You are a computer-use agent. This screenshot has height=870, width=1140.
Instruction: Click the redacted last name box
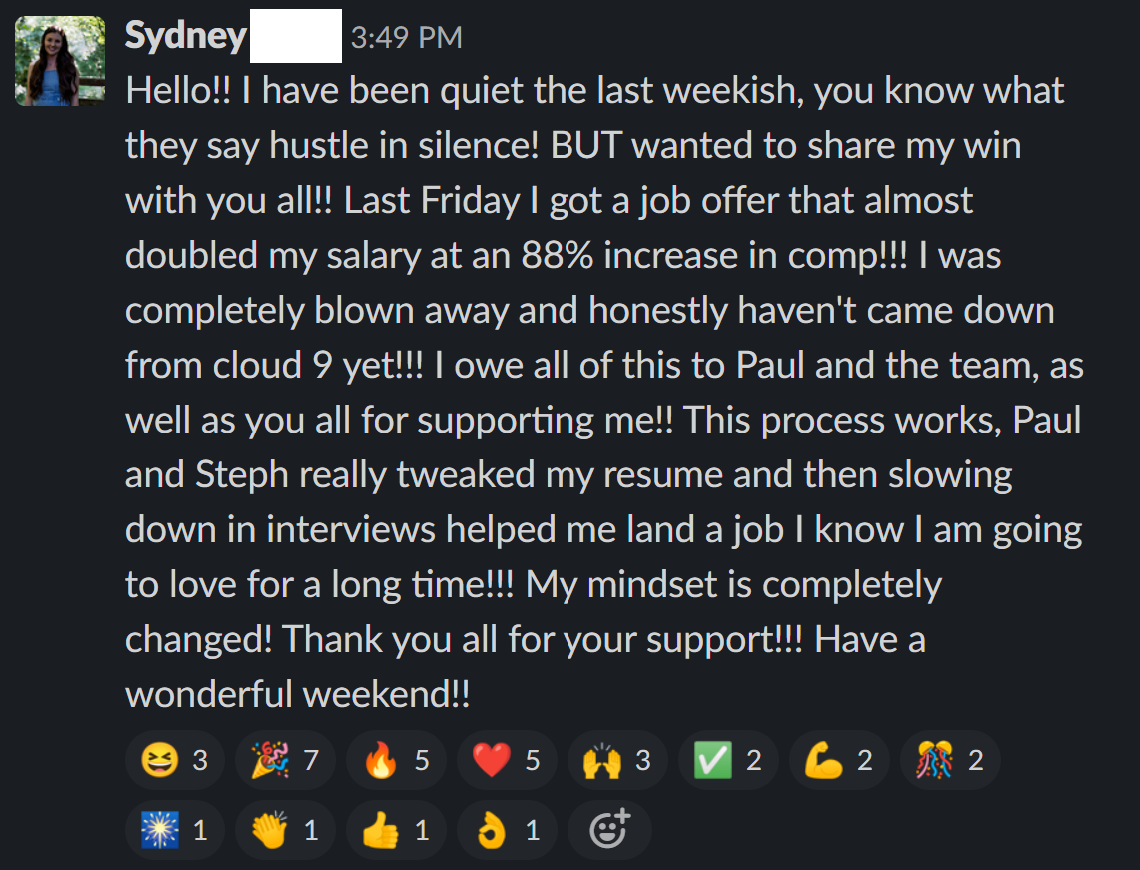pos(295,36)
